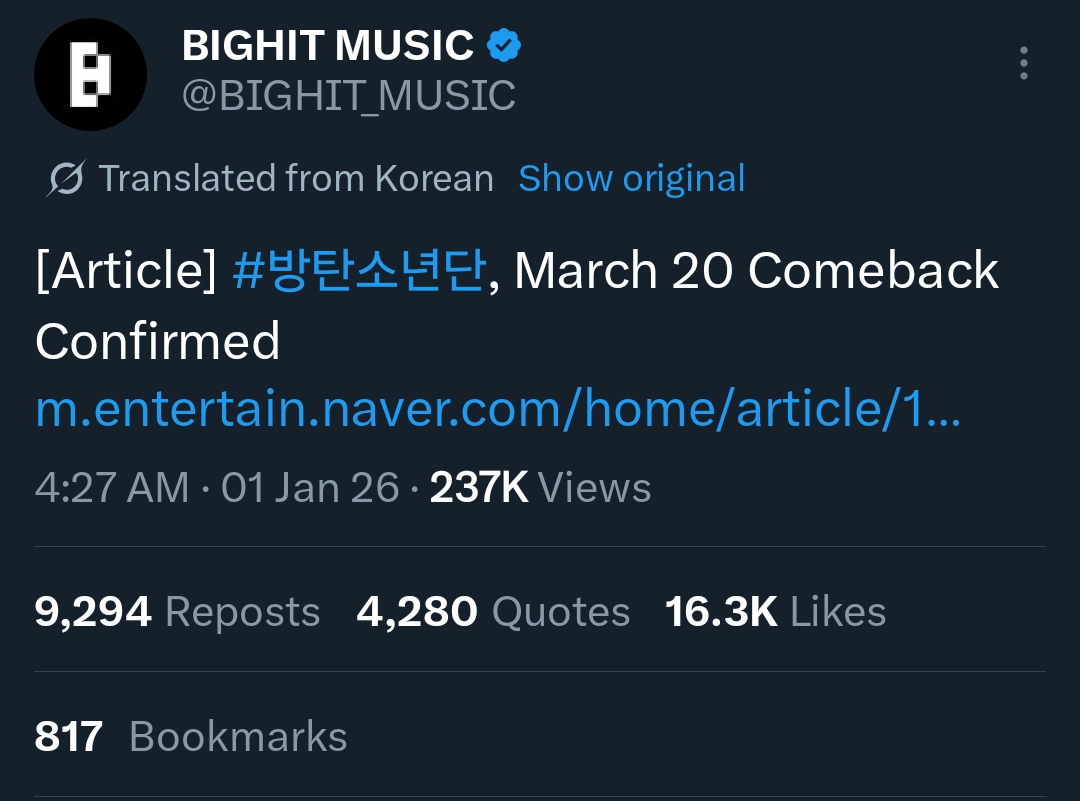View the 4,280 Quotes list
Image resolution: width=1080 pixels, height=801 pixels.
pyautogui.click(x=493, y=612)
